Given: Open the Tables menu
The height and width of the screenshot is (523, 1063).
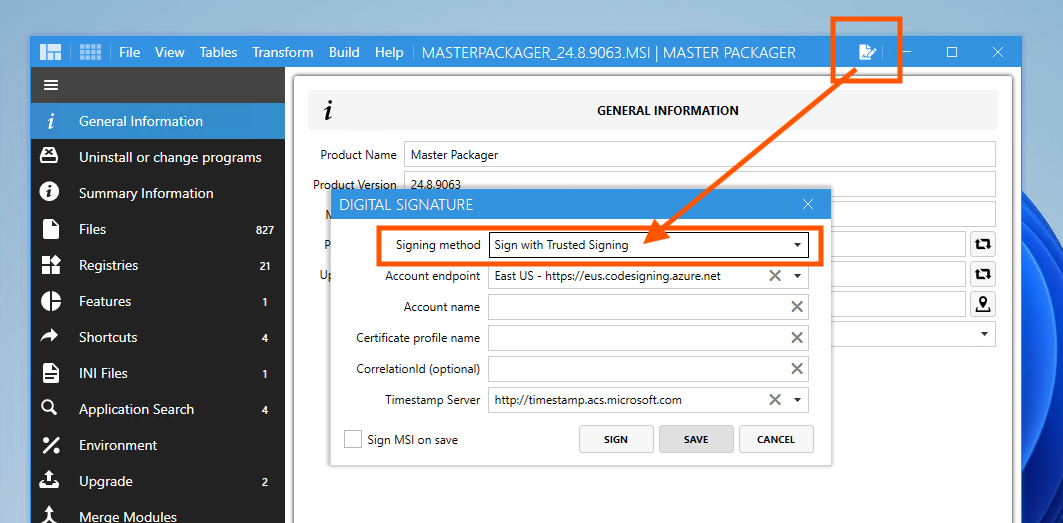Looking at the screenshot, I should 218,52.
